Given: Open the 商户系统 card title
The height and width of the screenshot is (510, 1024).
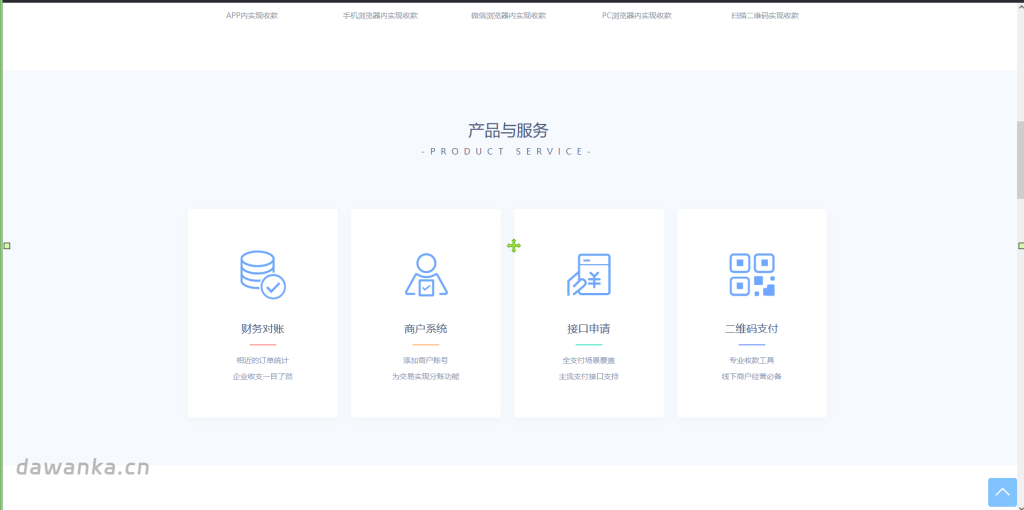Looking at the screenshot, I should click(426, 328).
